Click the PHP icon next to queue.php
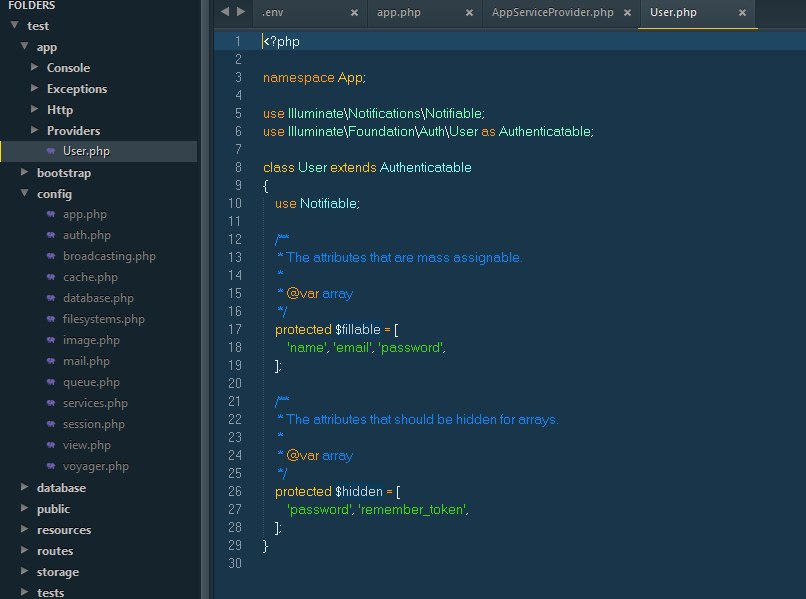 coord(51,382)
